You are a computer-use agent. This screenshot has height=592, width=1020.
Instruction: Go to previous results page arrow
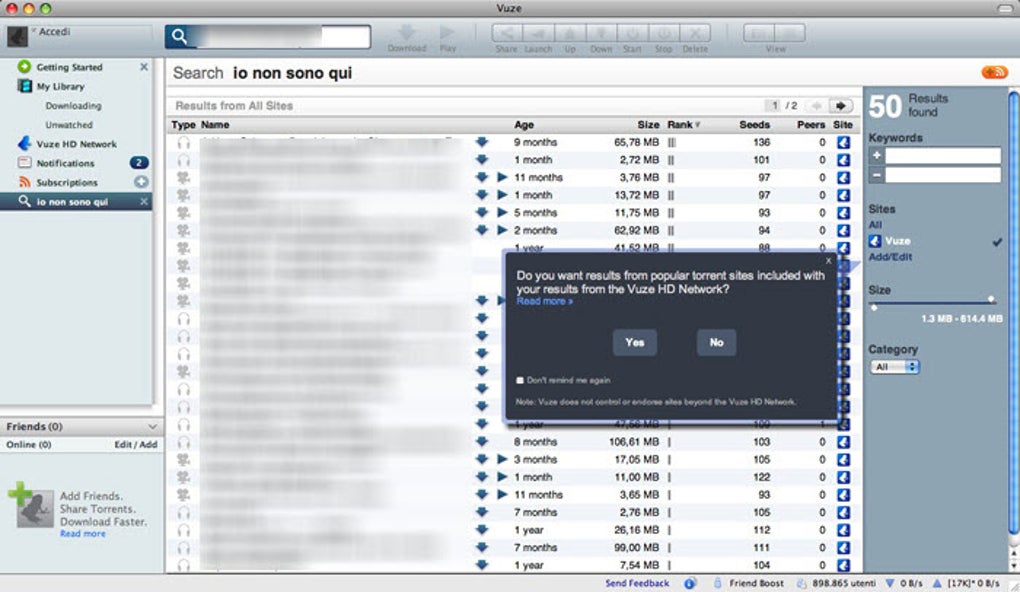click(x=816, y=105)
